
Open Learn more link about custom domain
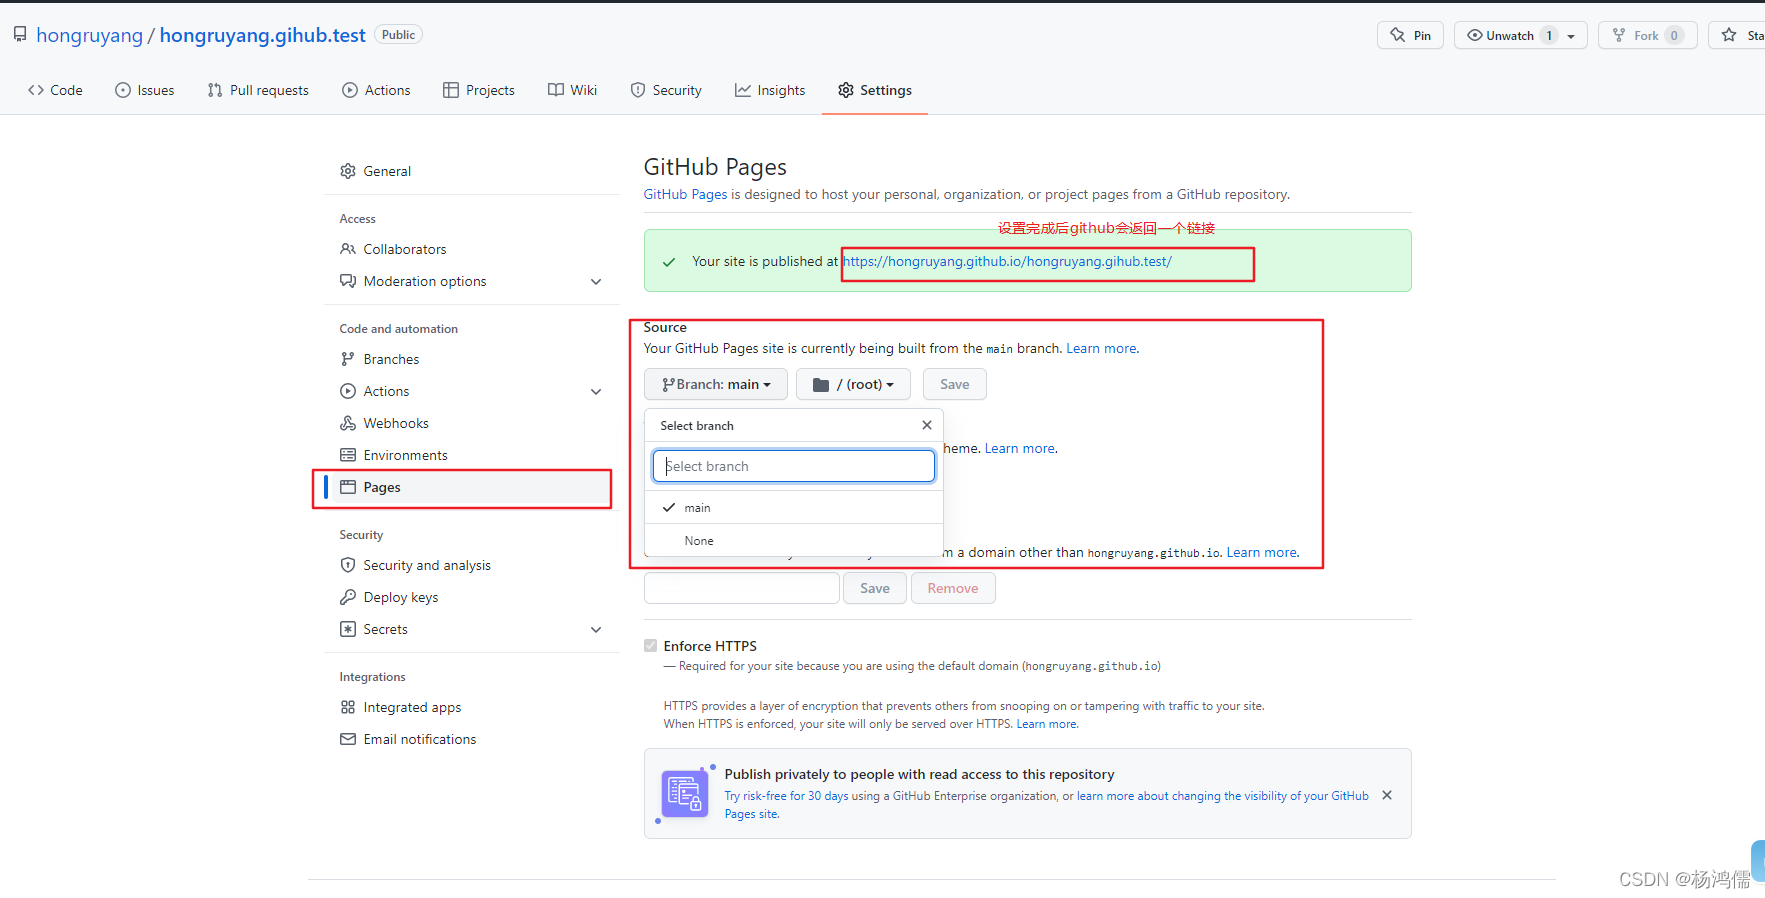click(x=1262, y=552)
